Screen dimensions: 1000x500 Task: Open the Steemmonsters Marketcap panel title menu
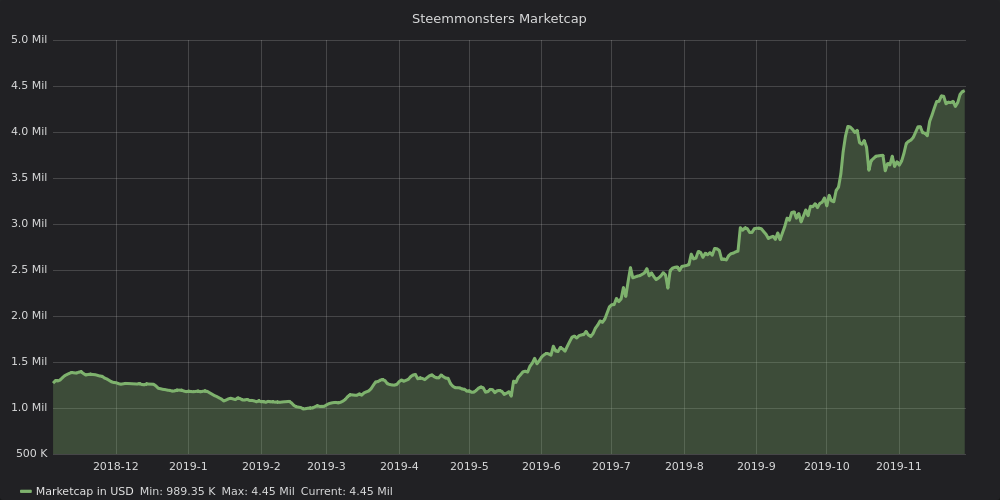point(499,19)
